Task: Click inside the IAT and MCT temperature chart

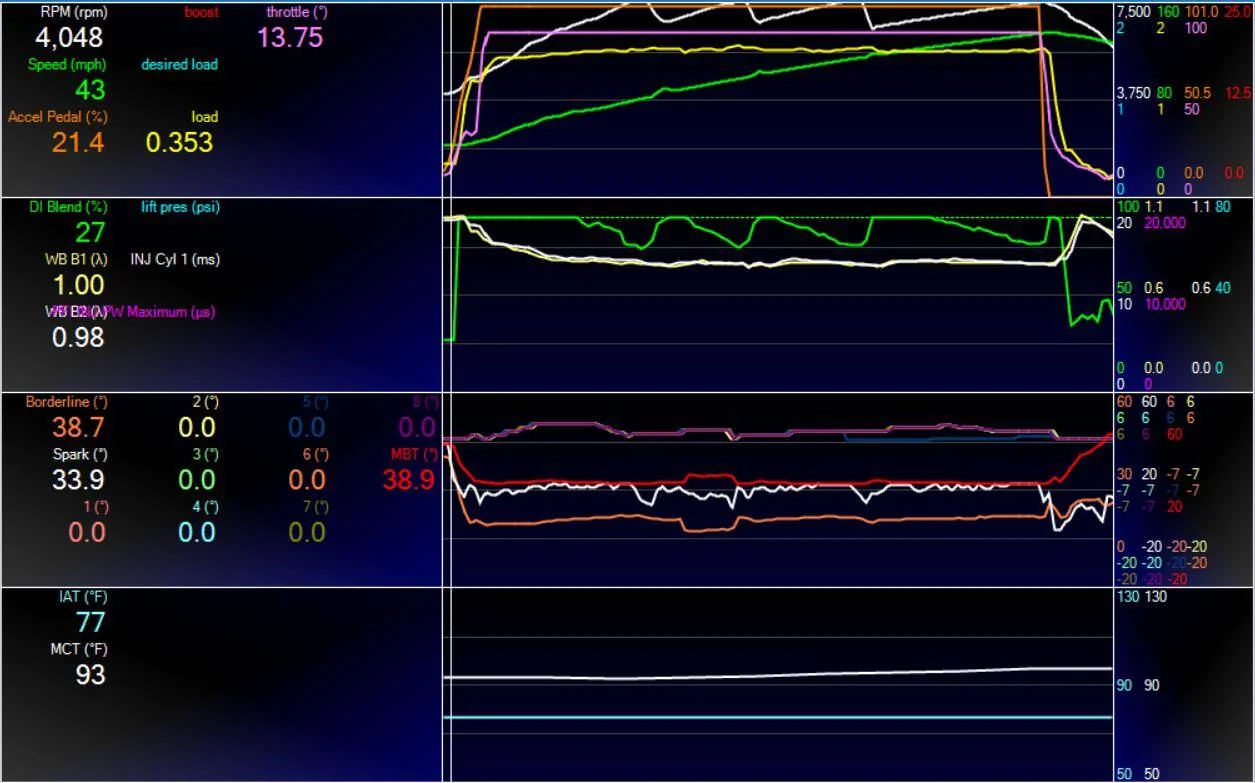Action: click(x=778, y=685)
